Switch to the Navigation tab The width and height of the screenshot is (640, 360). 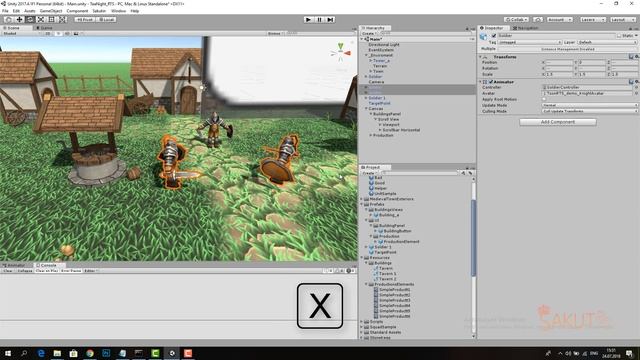point(526,28)
